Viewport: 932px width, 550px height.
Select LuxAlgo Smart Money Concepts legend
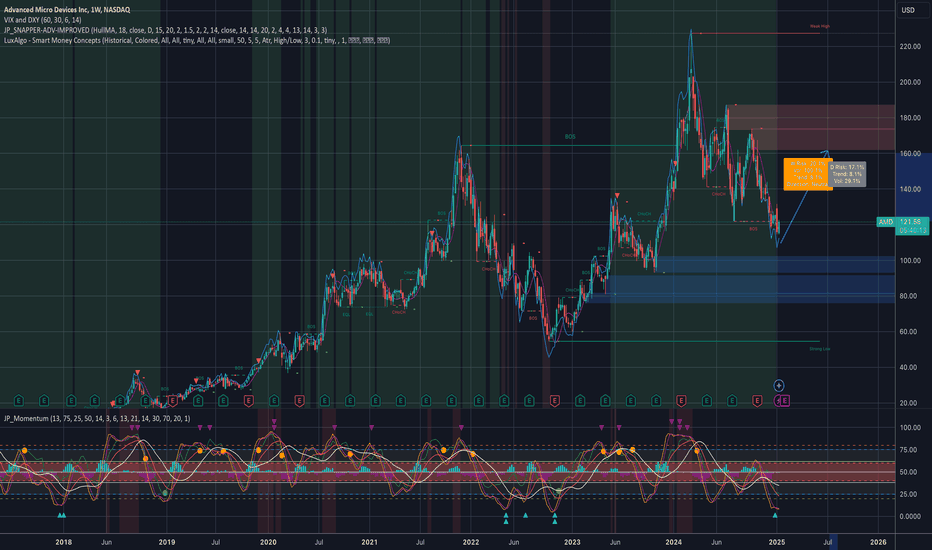coord(197,40)
